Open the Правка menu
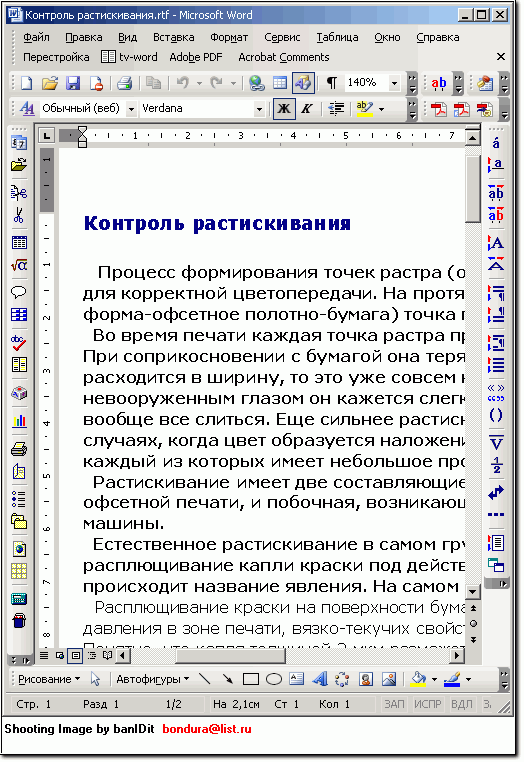 tap(84, 37)
